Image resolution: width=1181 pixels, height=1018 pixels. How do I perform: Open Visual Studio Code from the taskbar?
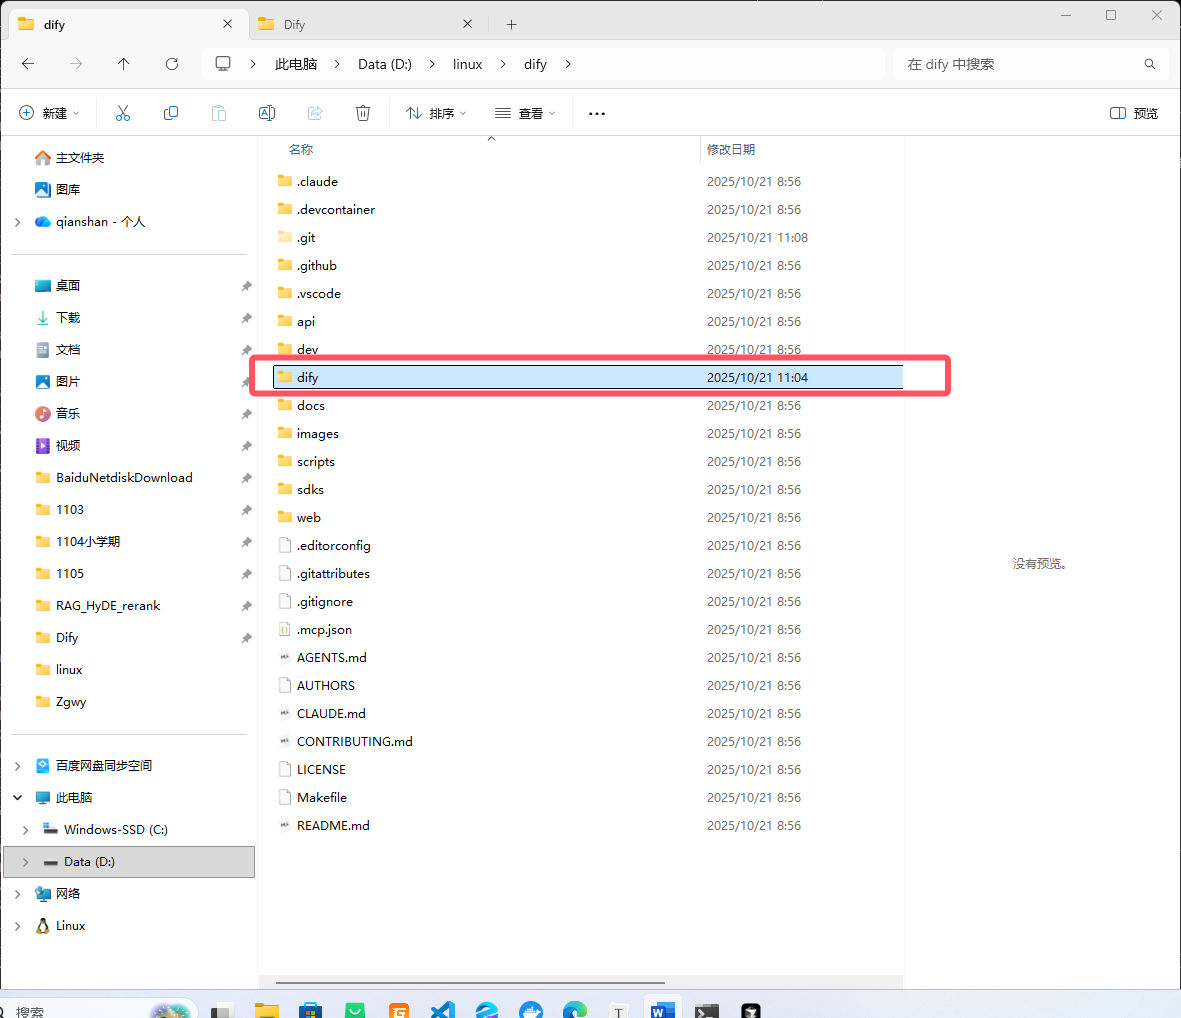442,1010
